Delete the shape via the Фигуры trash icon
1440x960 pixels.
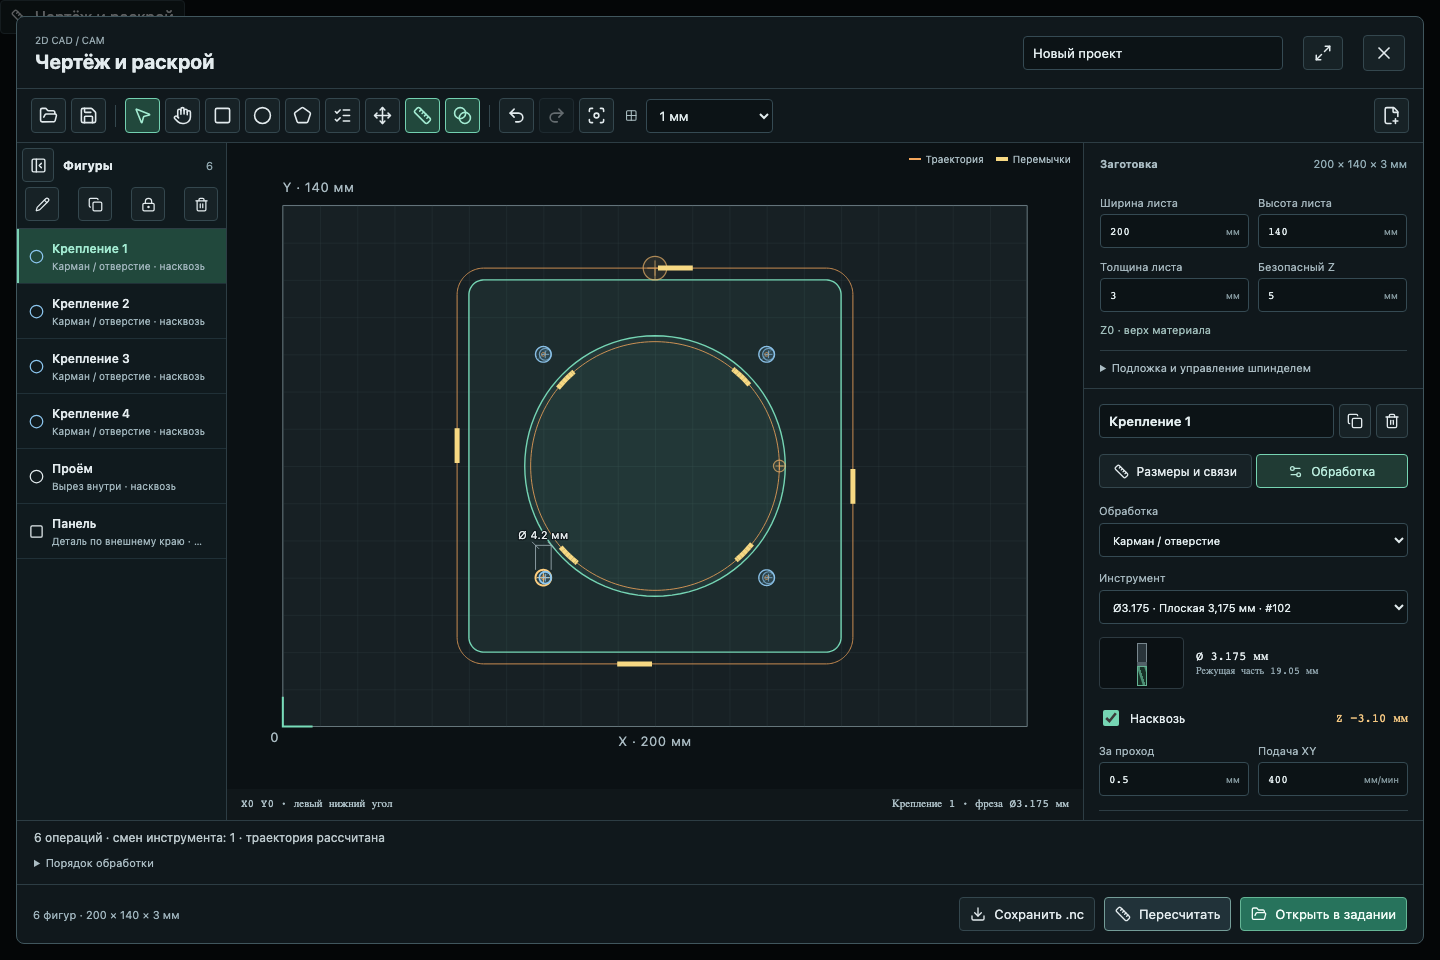tap(201, 204)
